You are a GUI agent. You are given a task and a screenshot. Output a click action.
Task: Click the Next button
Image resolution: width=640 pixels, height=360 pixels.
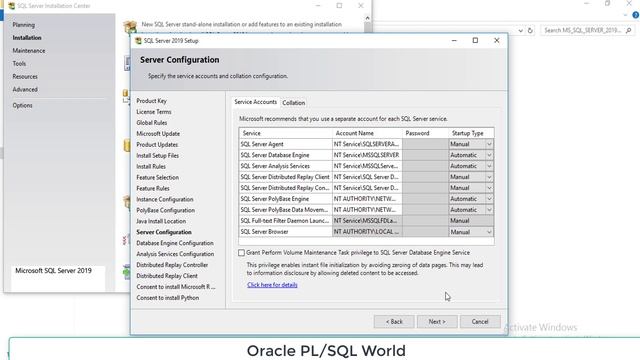click(x=437, y=322)
